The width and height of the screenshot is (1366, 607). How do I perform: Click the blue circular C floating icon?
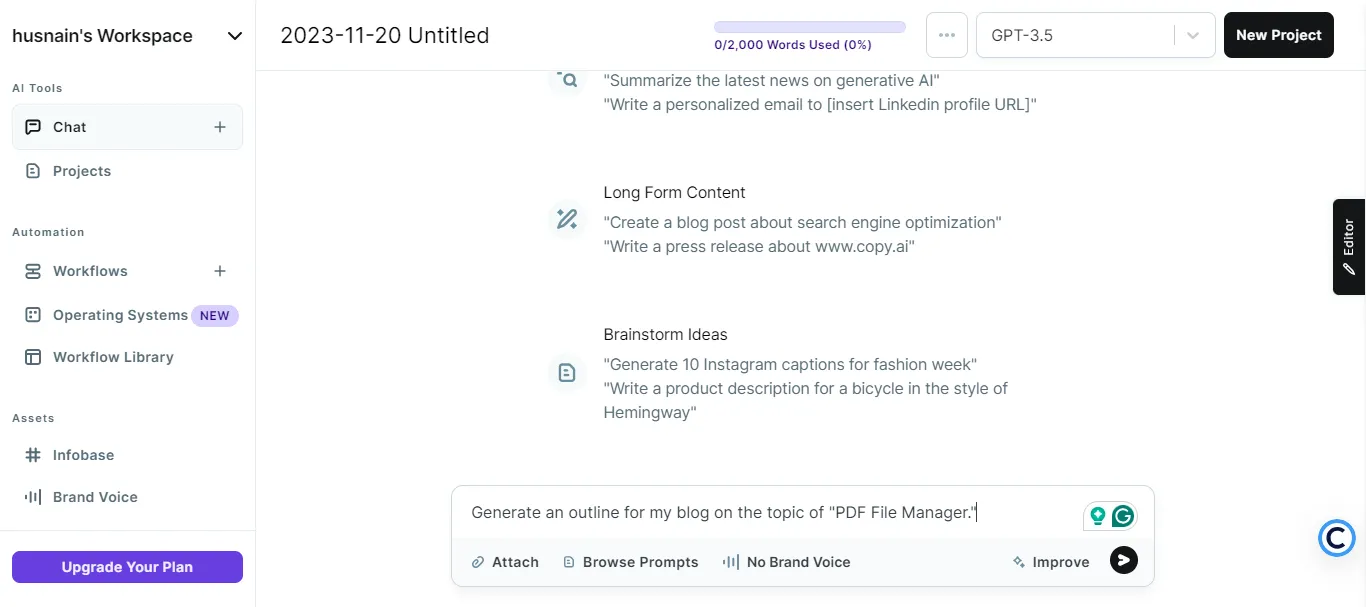click(x=1337, y=538)
